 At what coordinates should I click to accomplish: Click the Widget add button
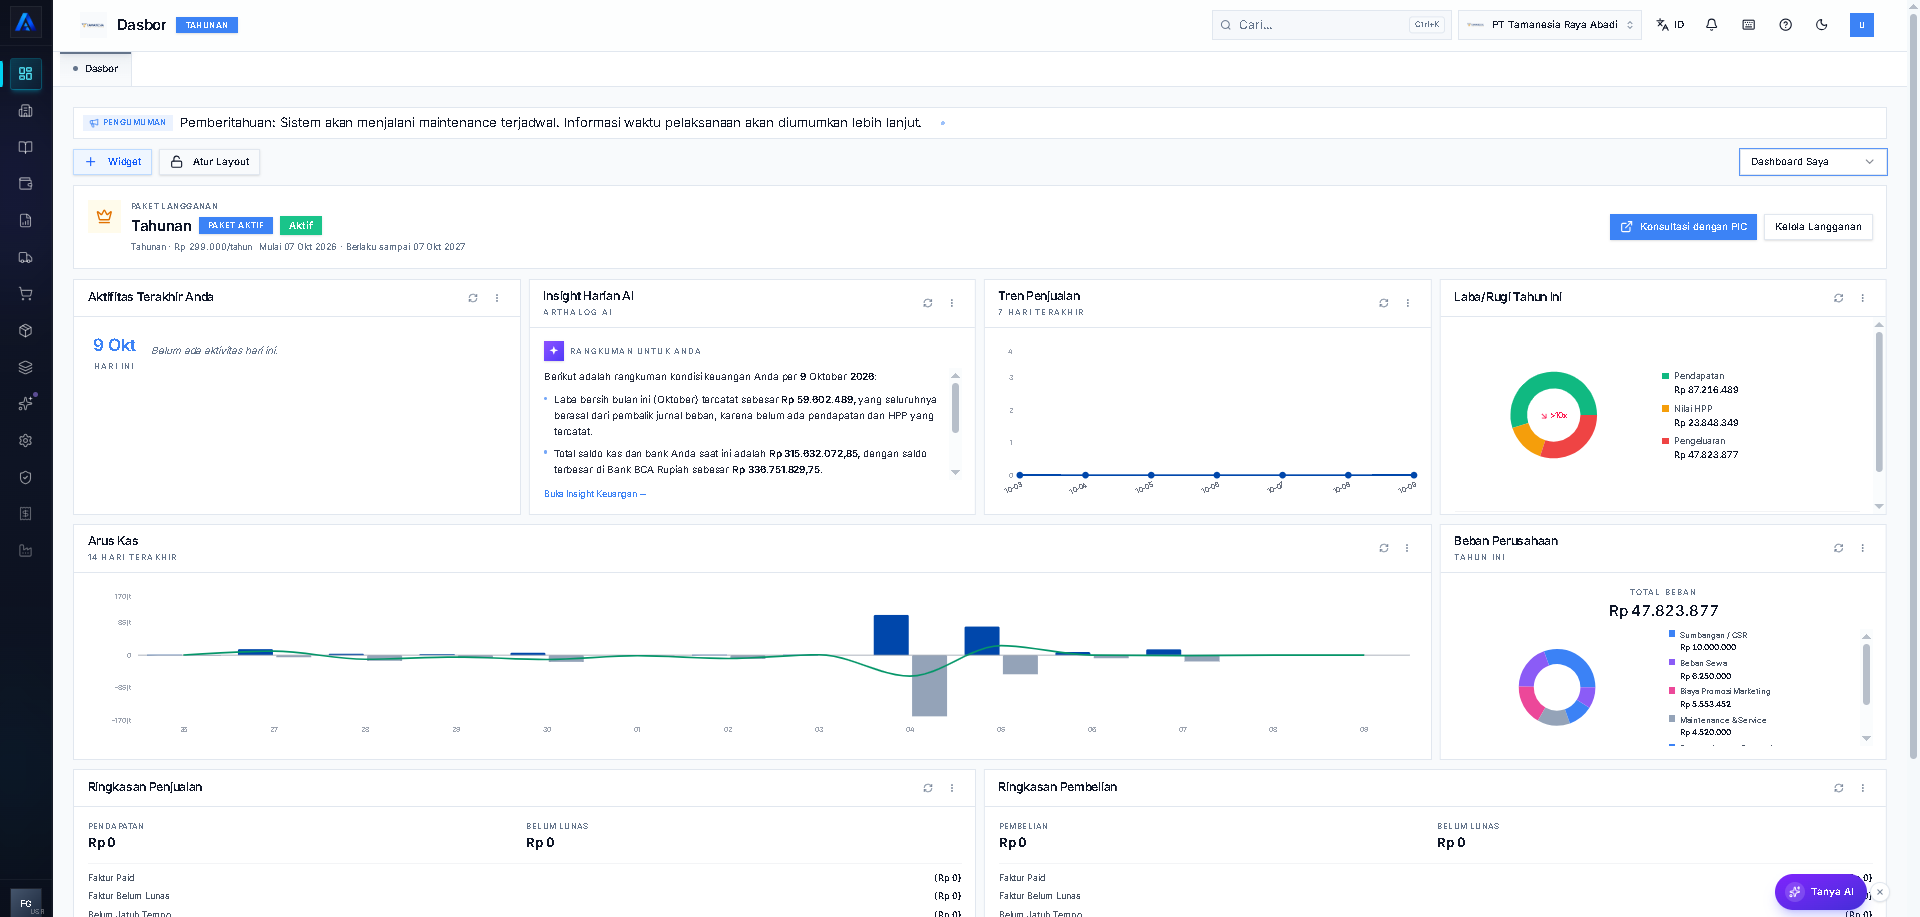pos(113,162)
